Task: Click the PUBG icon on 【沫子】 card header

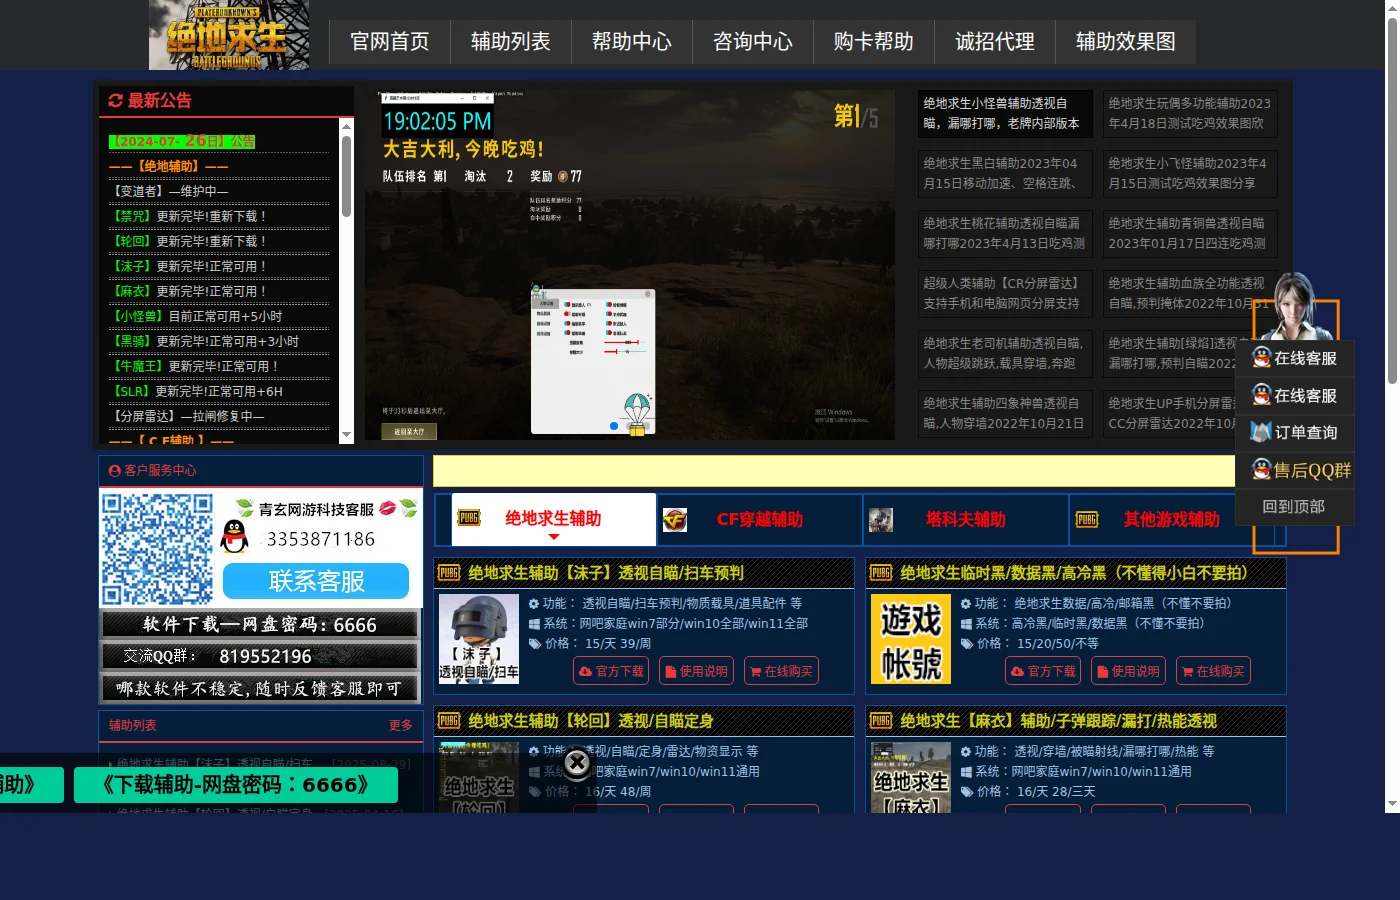Action: (x=449, y=573)
